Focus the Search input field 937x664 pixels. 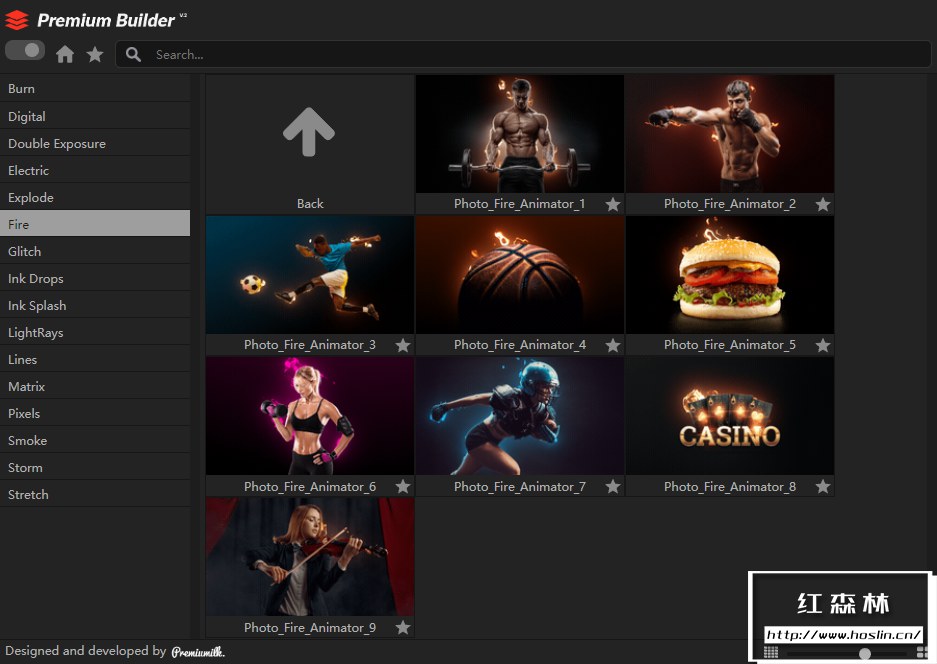point(523,54)
